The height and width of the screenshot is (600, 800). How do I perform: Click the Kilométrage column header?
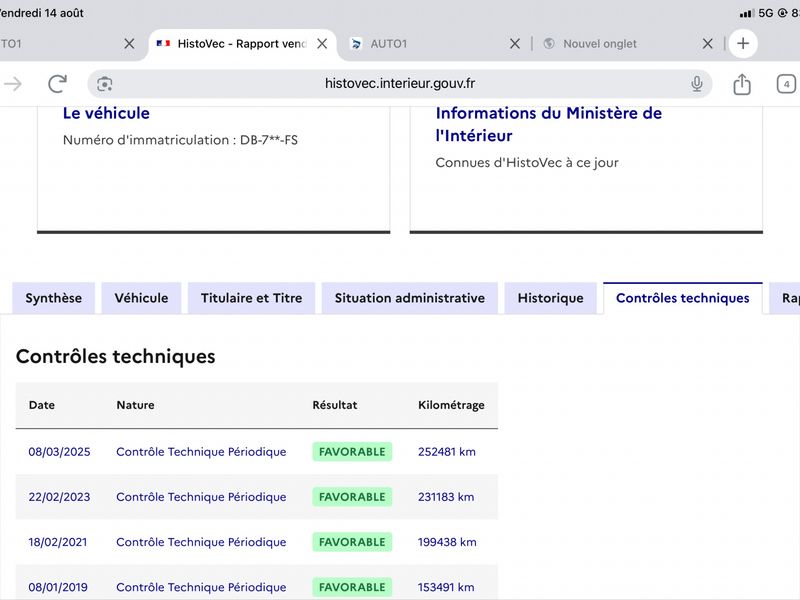click(x=451, y=405)
